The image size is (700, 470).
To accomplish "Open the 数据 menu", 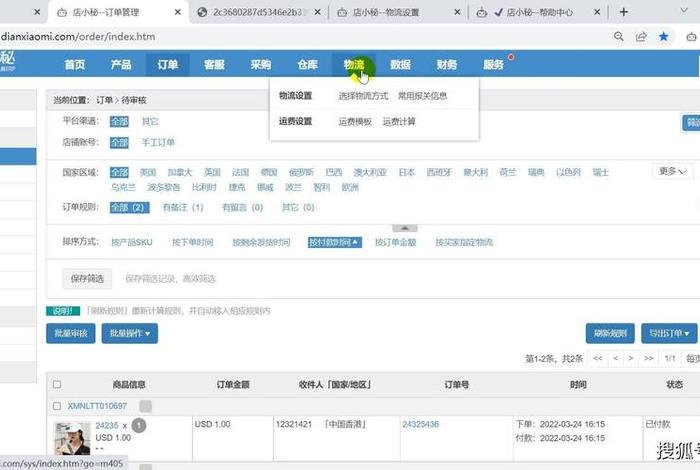I will point(400,65).
